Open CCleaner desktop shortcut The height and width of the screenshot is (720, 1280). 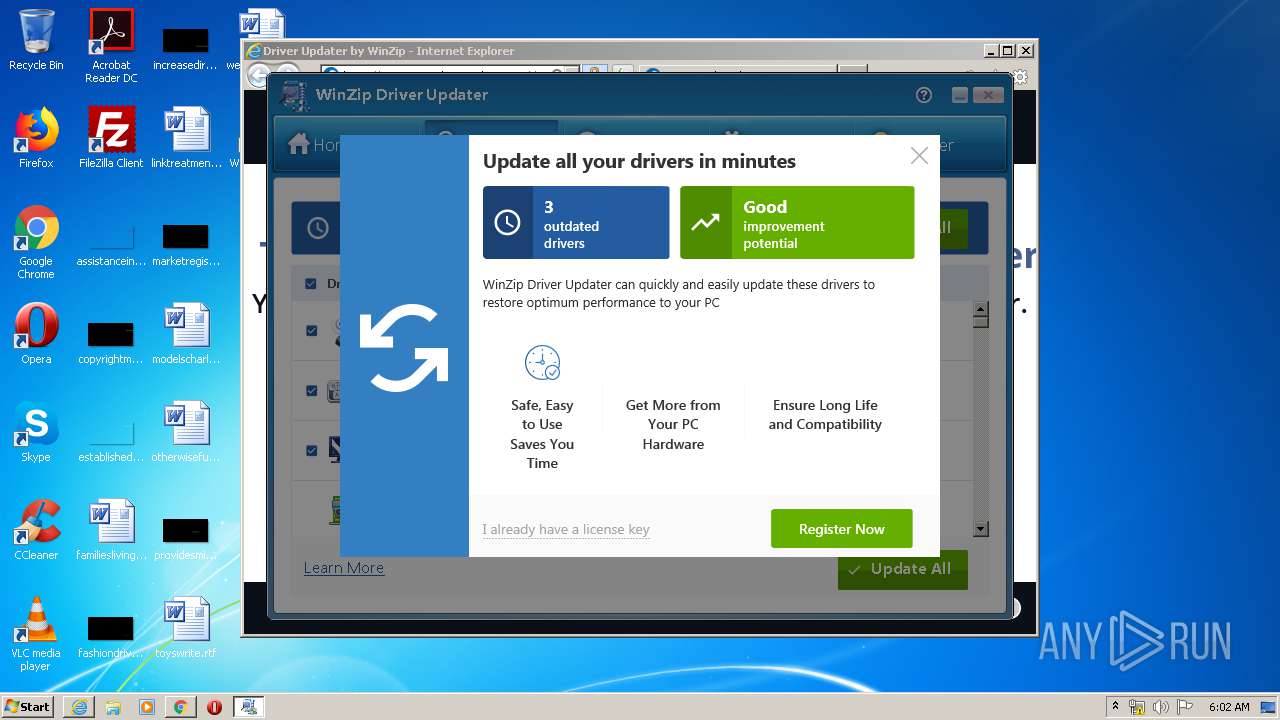(x=36, y=530)
